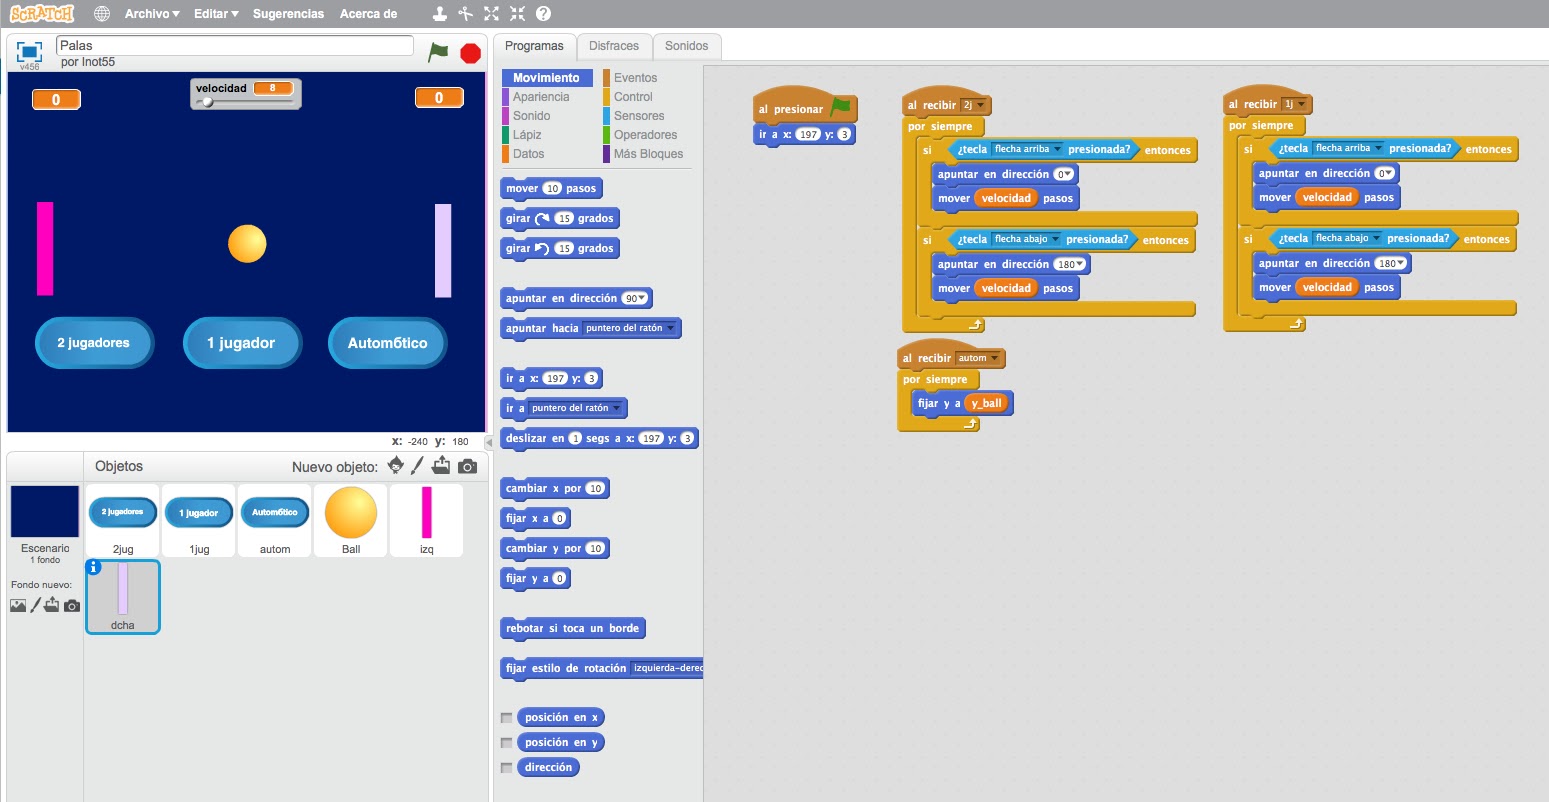Enable the posición en y stage monitor

point(506,742)
